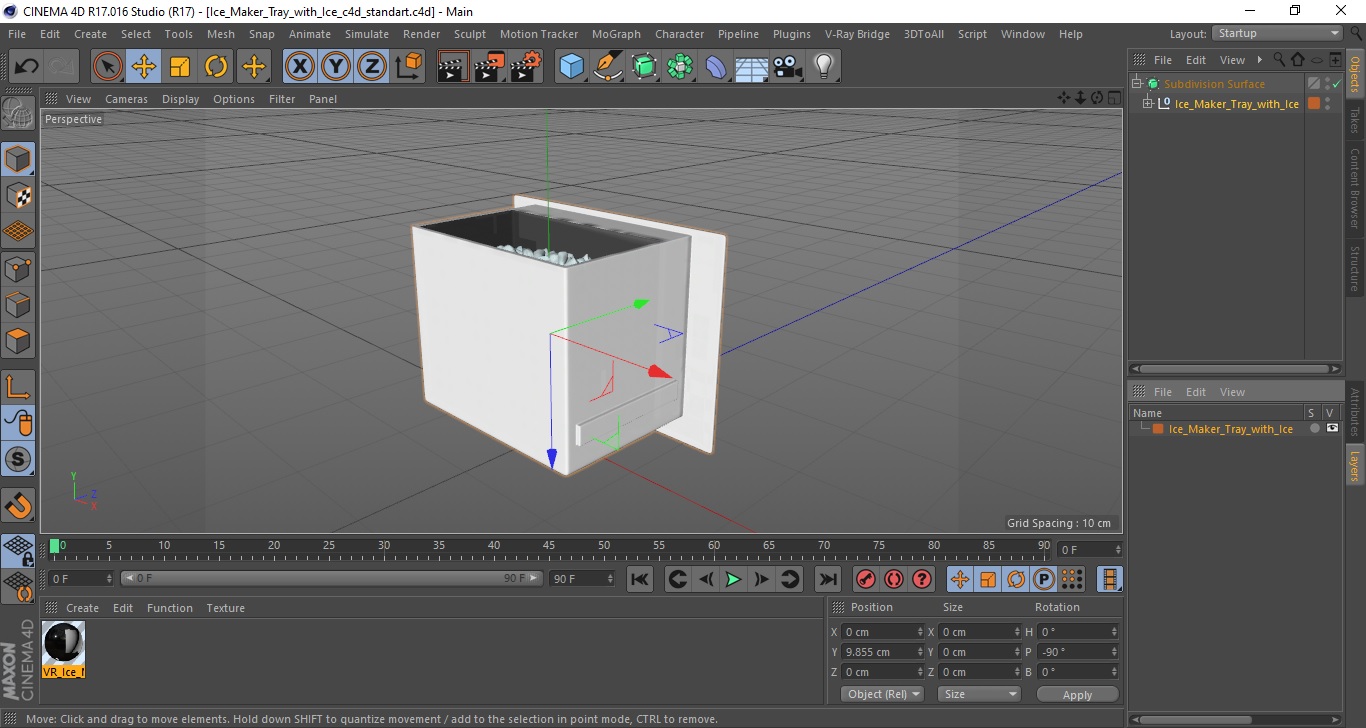This screenshot has width=1366, height=728.
Task: Open the Objects panel View menu
Action: [1232, 60]
